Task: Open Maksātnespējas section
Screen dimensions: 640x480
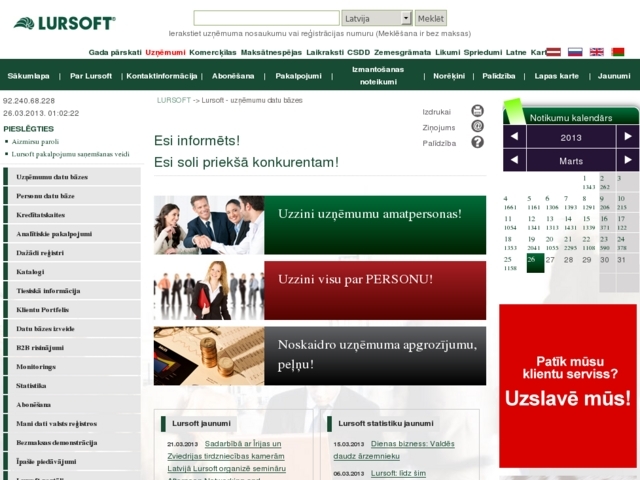Action: (x=271, y=52)
